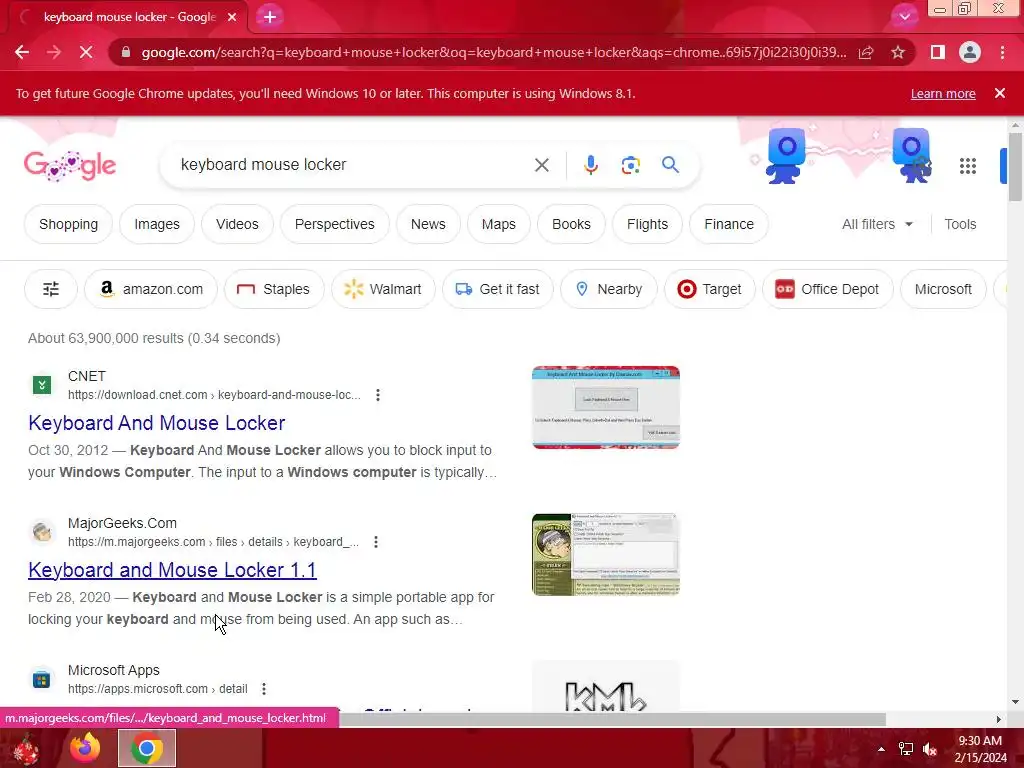
Task: Switch to Videos results
Action: 237,224
